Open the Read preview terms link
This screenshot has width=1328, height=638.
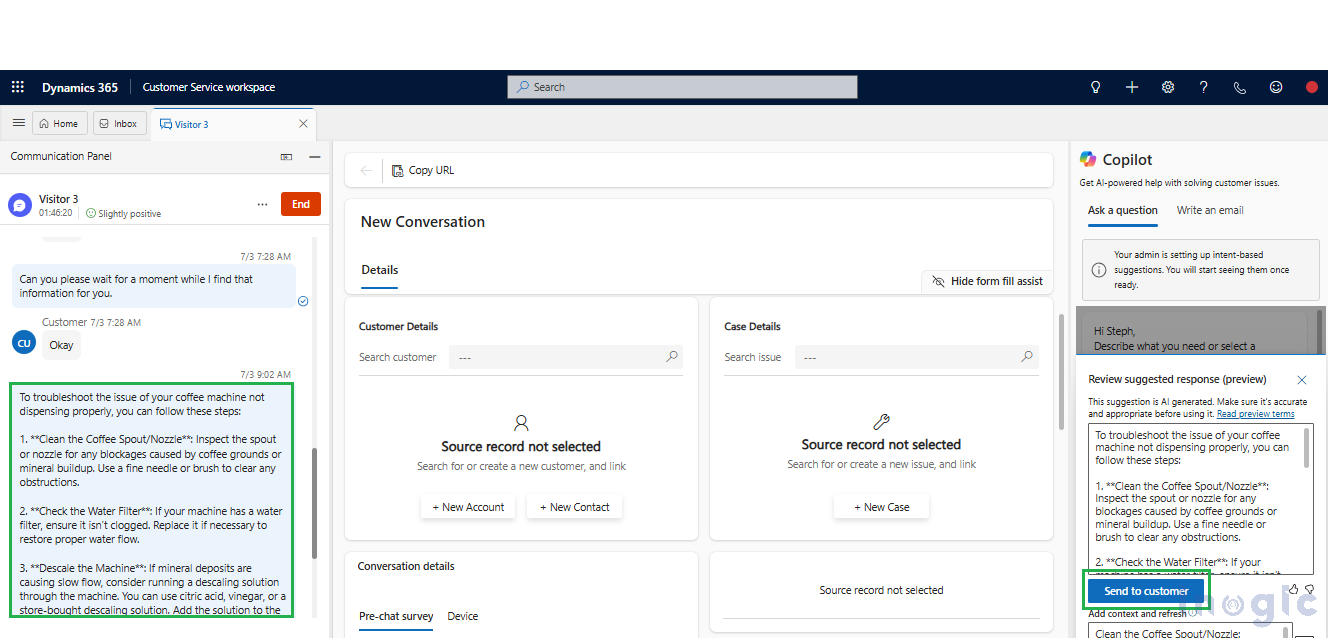(x=1255, y=414)
